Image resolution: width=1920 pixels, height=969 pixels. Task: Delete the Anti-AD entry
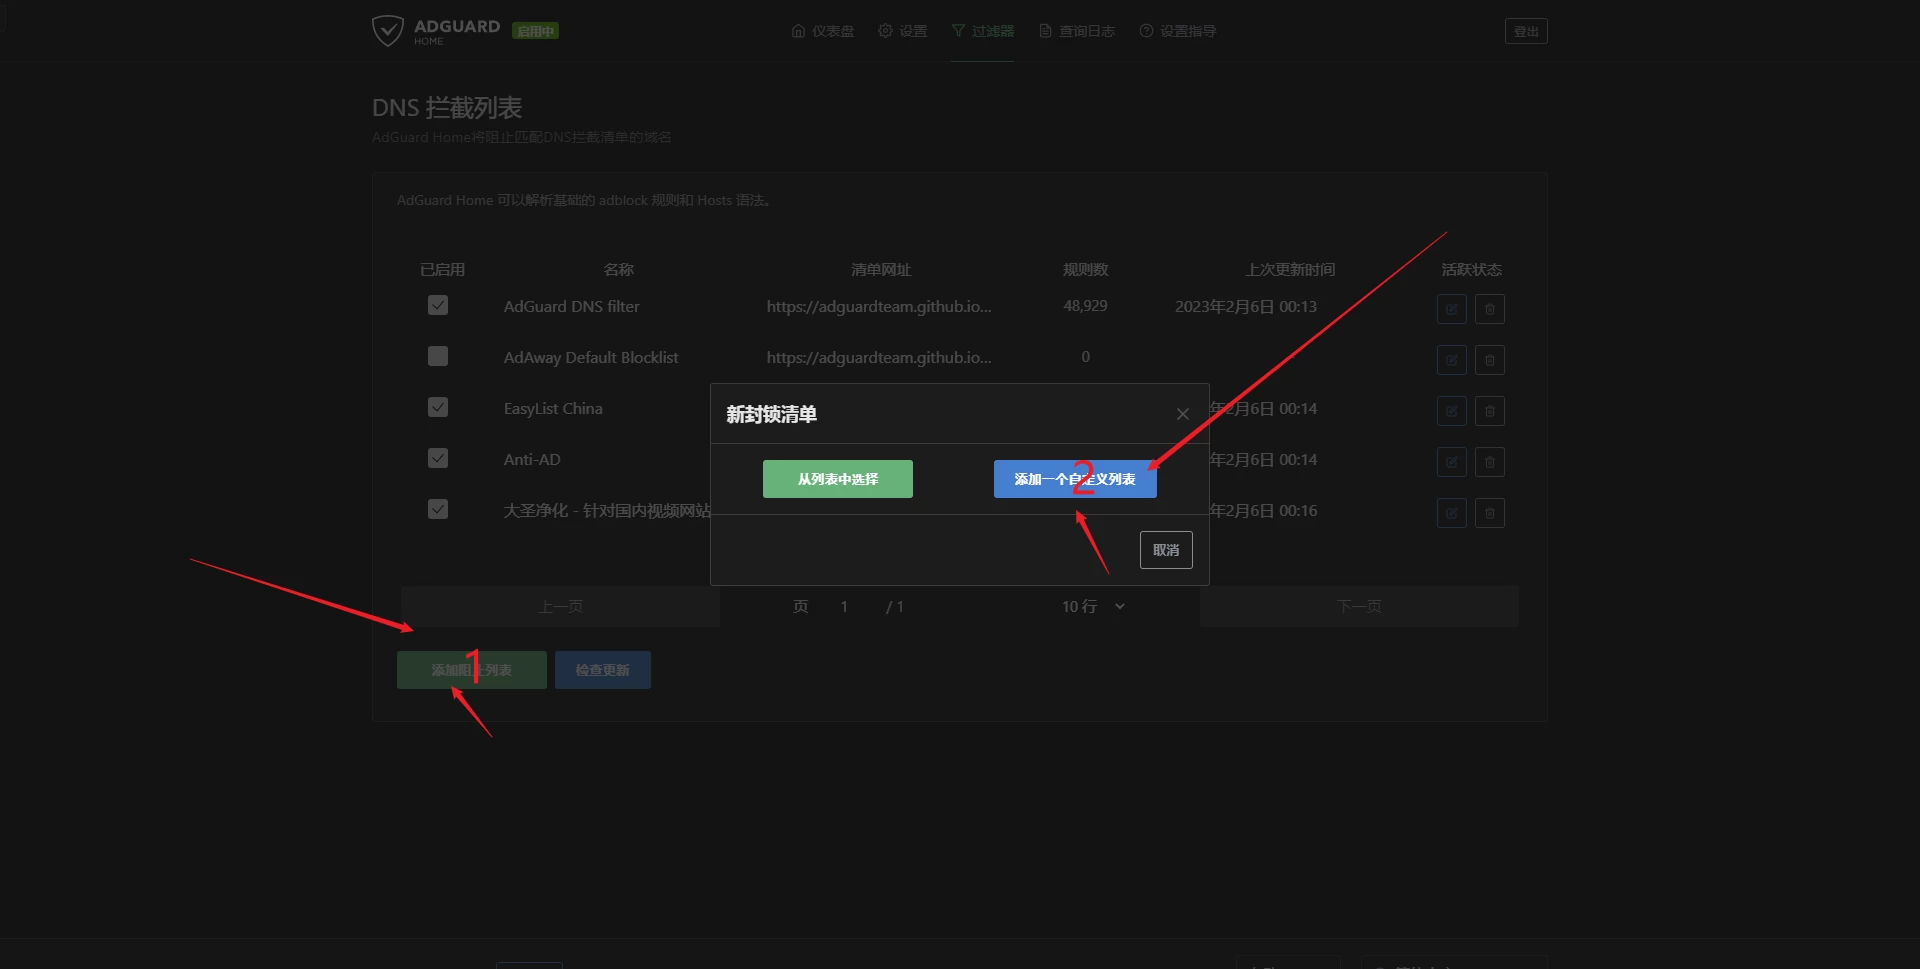click(1490, 462)
